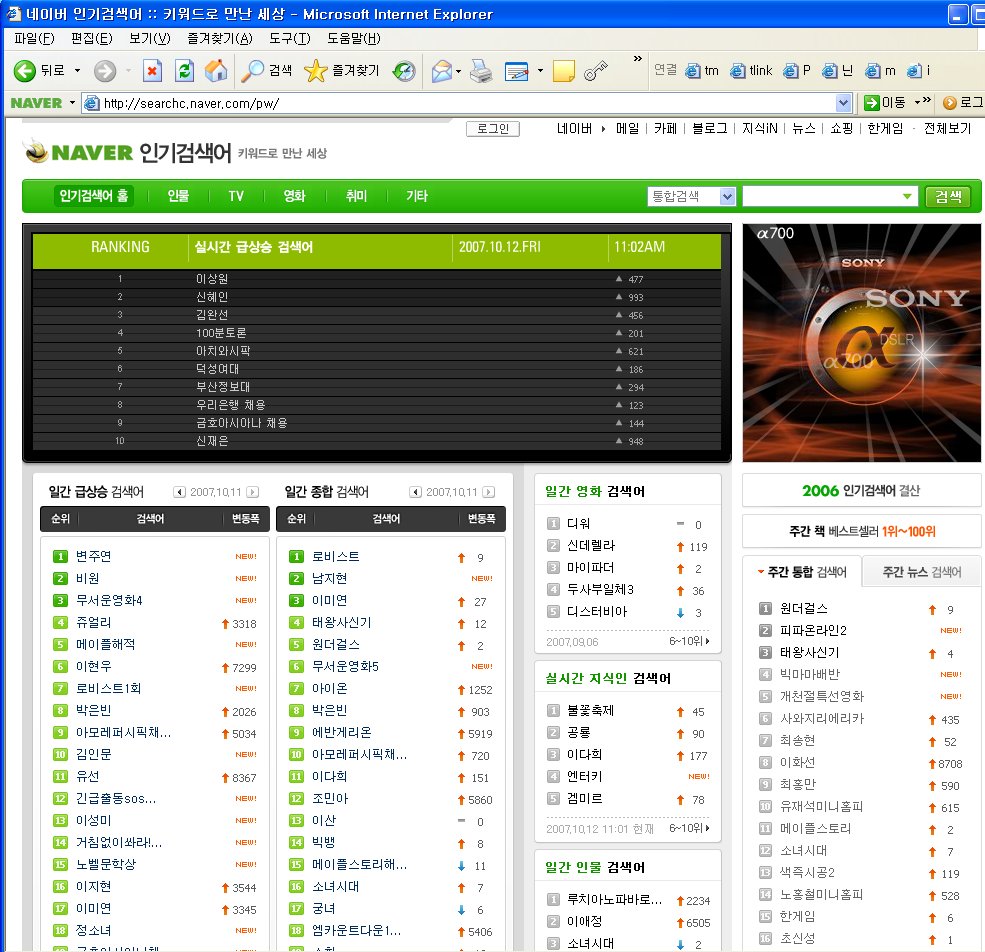Open the tlink shortcut in links bar
This screenshot has width=985, height=952.
[751, 70]
